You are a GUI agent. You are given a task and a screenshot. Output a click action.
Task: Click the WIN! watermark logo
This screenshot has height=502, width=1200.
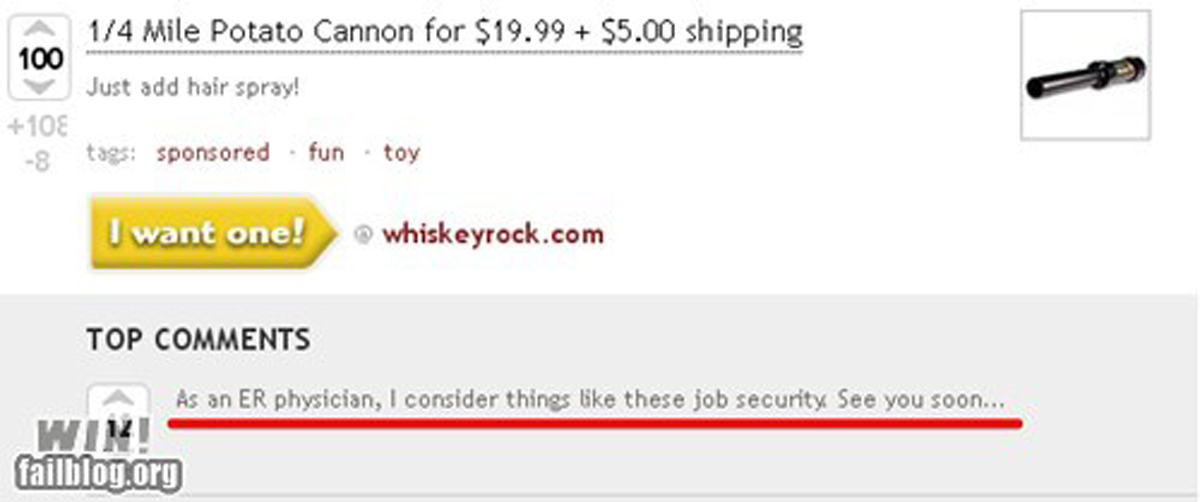coord(95,438)
